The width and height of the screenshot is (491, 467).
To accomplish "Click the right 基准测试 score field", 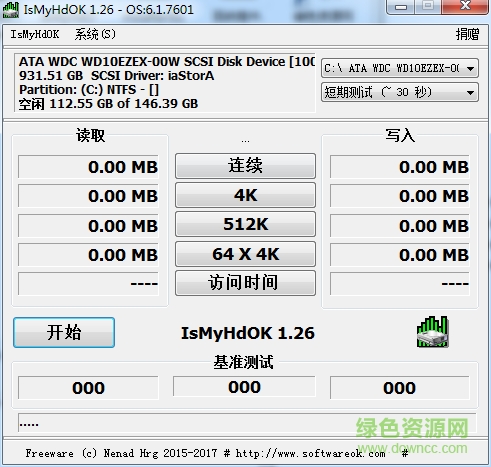I will point(400,388).
